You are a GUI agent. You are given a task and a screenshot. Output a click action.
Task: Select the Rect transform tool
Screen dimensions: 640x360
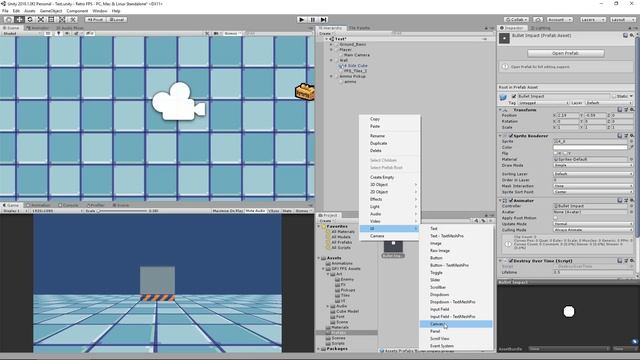(x=51, y=20)
